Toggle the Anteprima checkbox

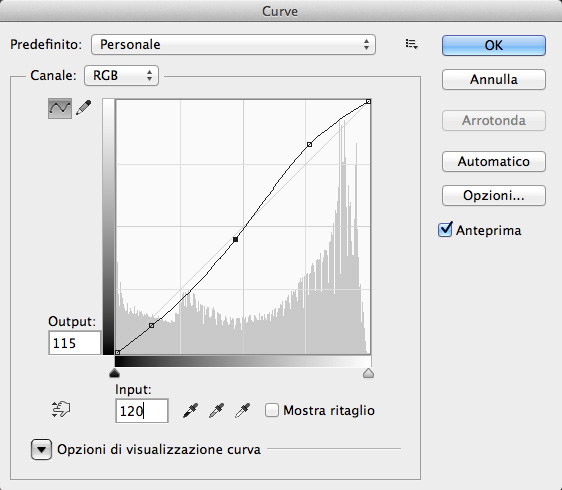(x=445, y=229)
